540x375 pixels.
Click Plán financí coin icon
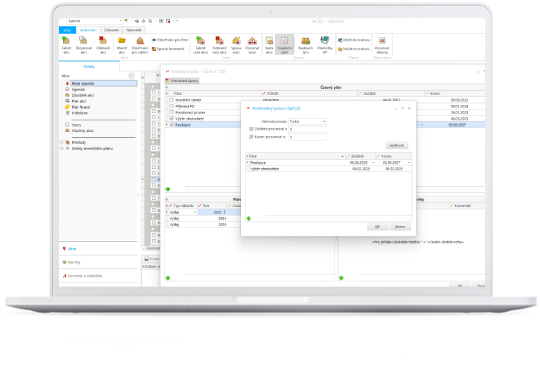click(67, 107)
